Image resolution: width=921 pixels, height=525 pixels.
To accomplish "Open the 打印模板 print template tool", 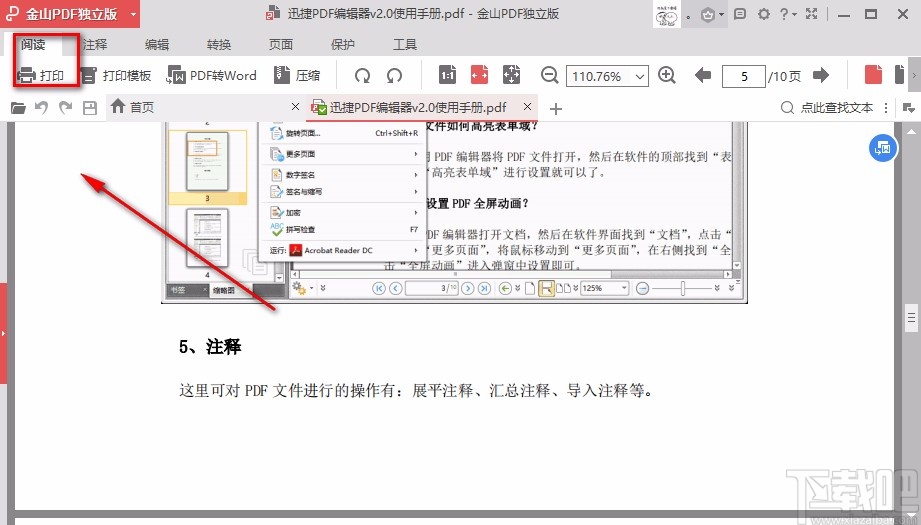I will [116, 75].
